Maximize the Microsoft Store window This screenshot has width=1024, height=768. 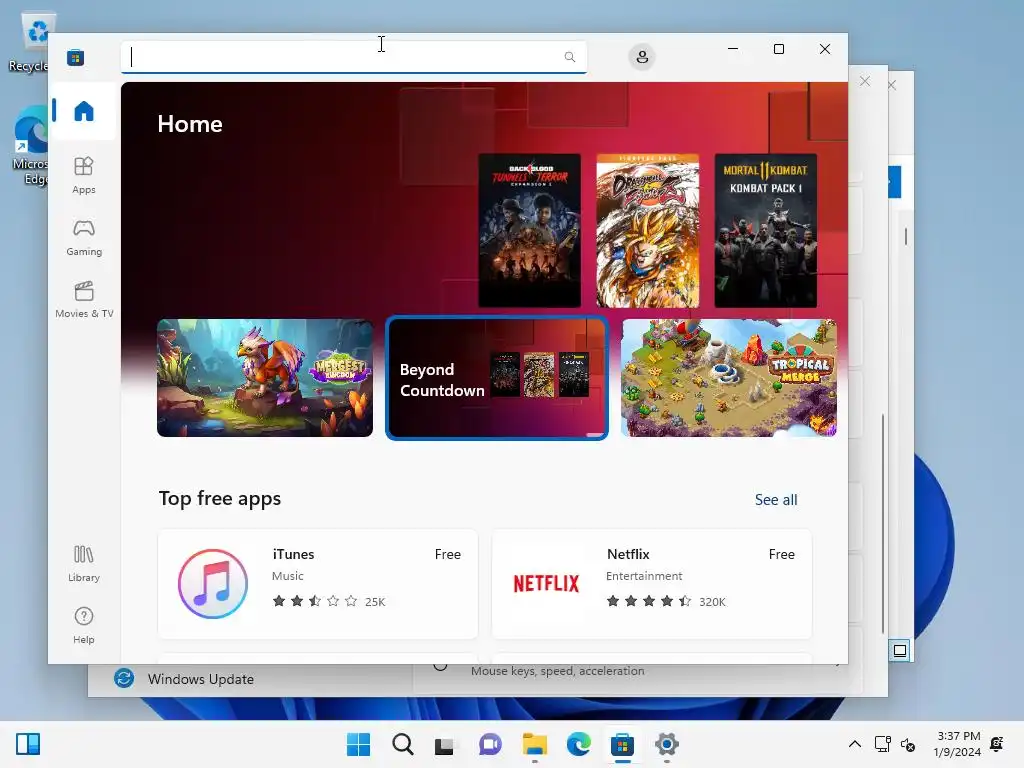778,49
